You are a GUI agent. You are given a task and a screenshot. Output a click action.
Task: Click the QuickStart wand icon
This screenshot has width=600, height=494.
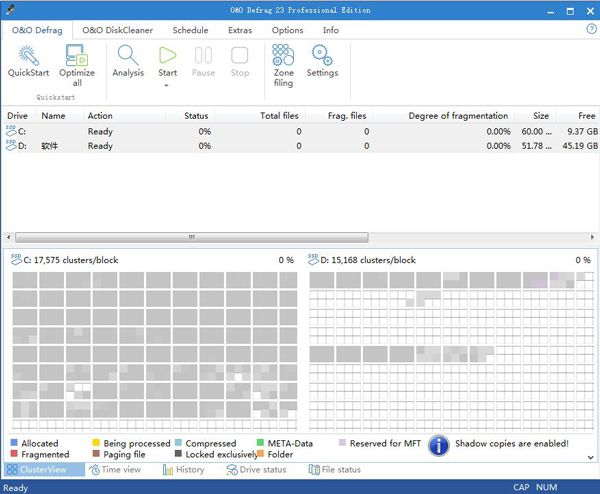click(28, 55)
